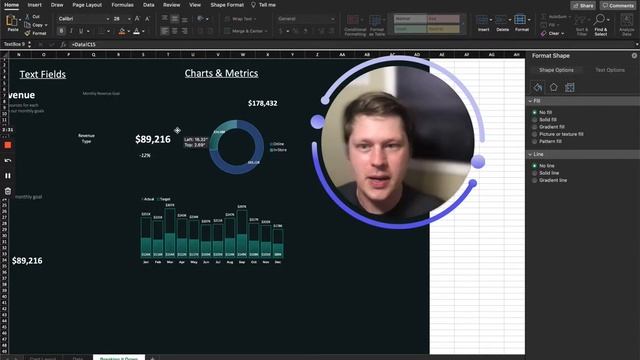
Task: Click the Insert cells icon
Action: click(x=482, y=20)
